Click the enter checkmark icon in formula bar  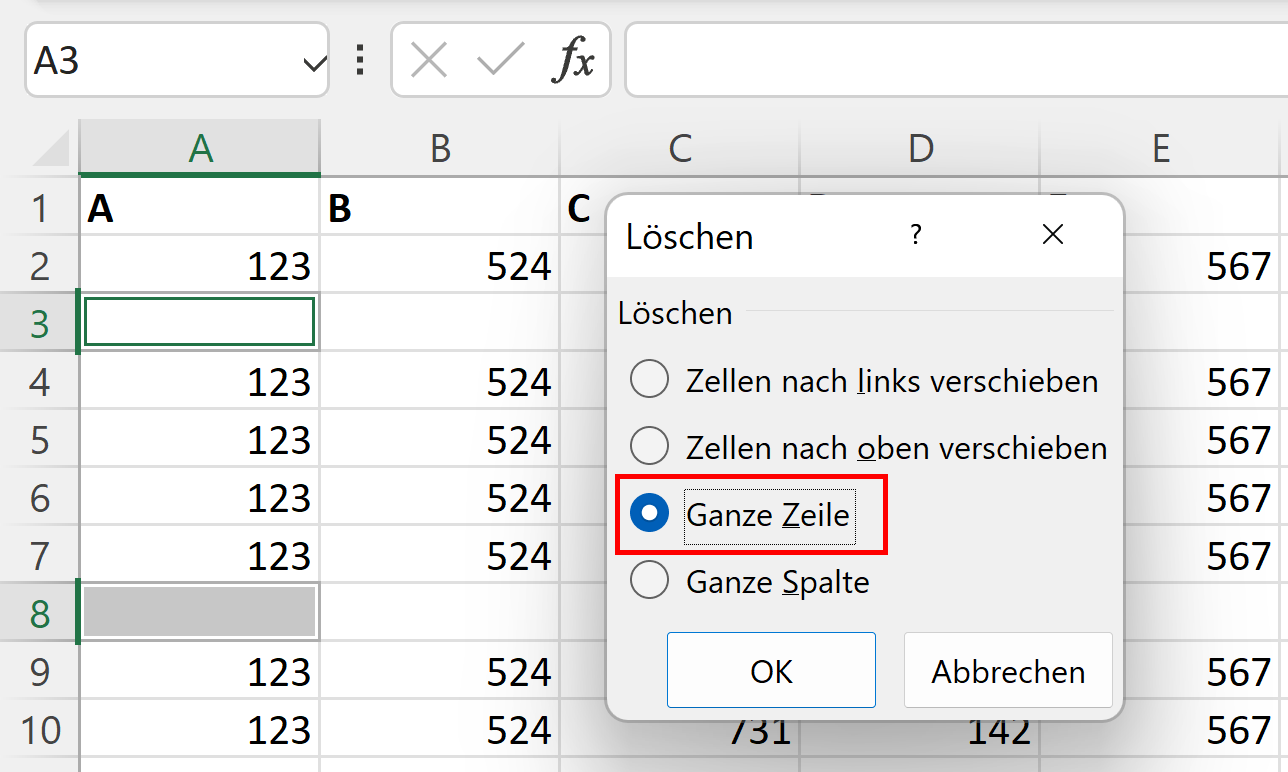(x=500, y=62)
